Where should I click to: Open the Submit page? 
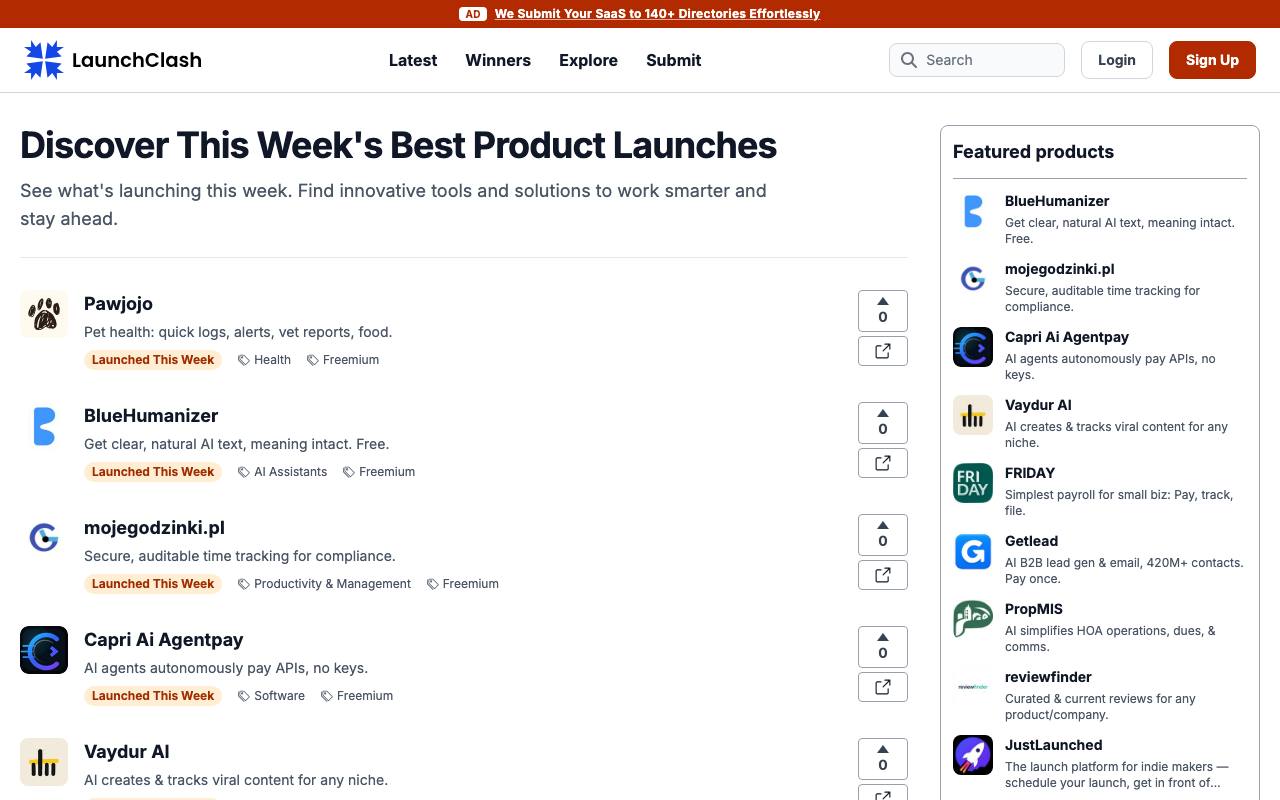pos(674,60)
